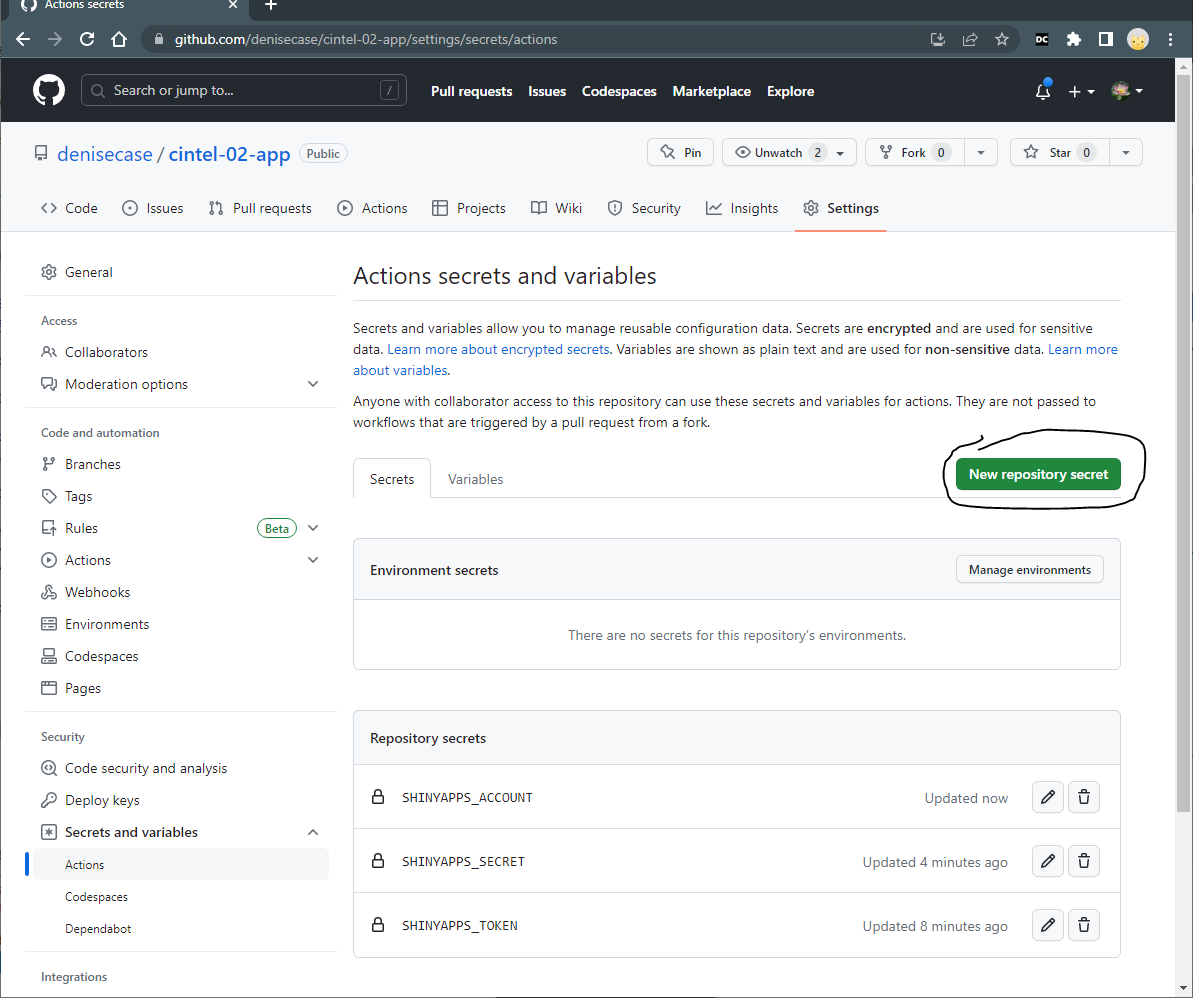Open the Chrome three-dot menu
The width and height of the screenshot is (1193, 998).
(1170, 40)
